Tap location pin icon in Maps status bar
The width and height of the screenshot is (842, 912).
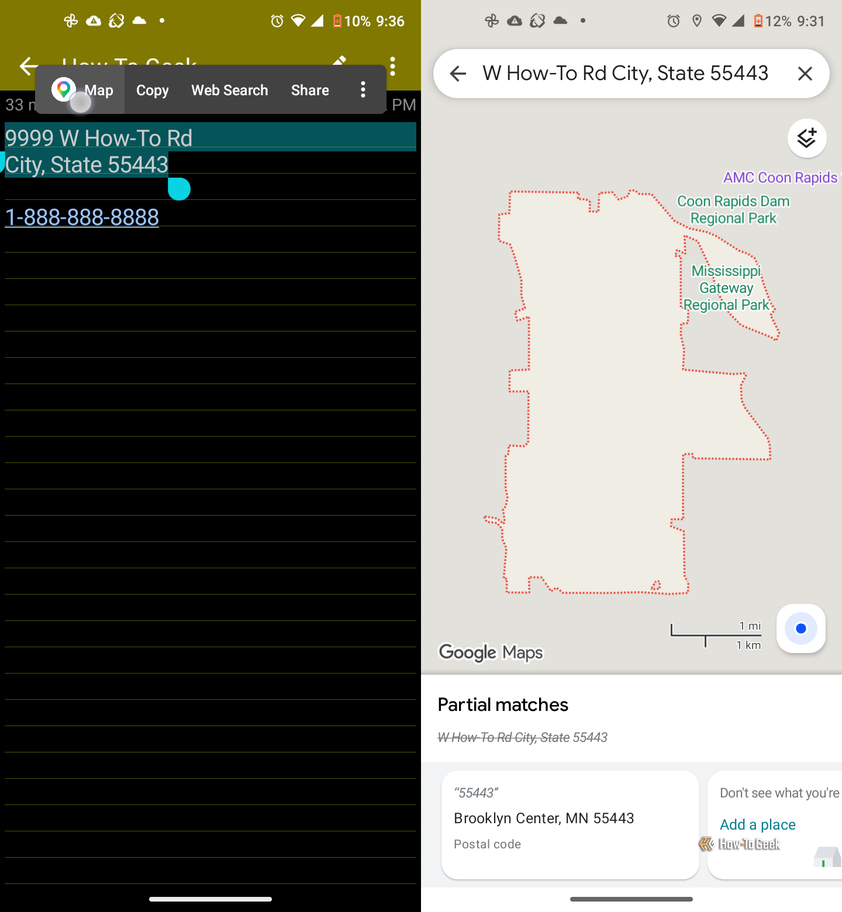tap(697, 22)
